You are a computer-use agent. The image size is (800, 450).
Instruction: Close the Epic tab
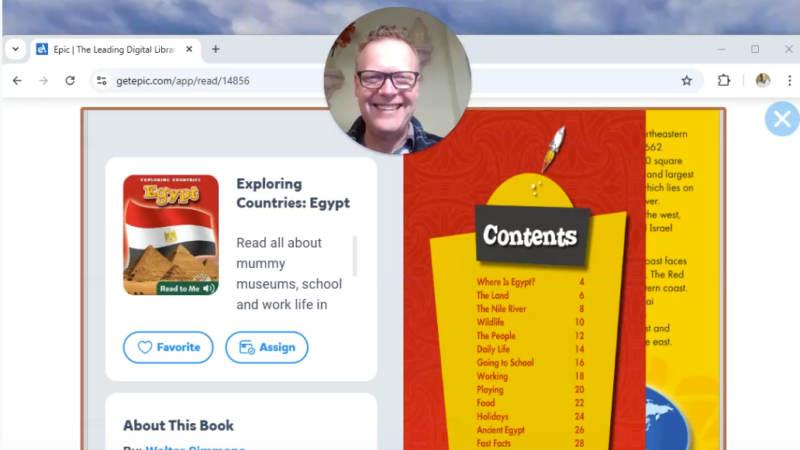click(189, 49)
